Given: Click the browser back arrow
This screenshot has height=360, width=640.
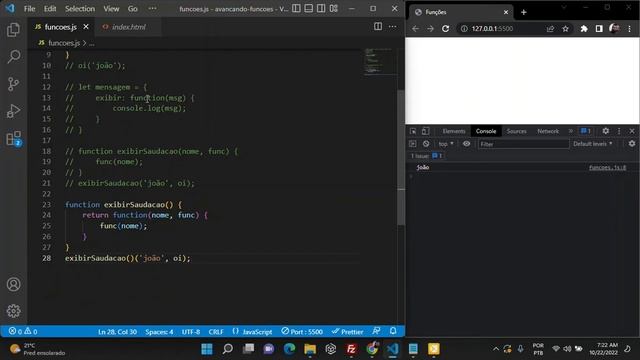Looking at the screenshot, I should pos(416,29).
